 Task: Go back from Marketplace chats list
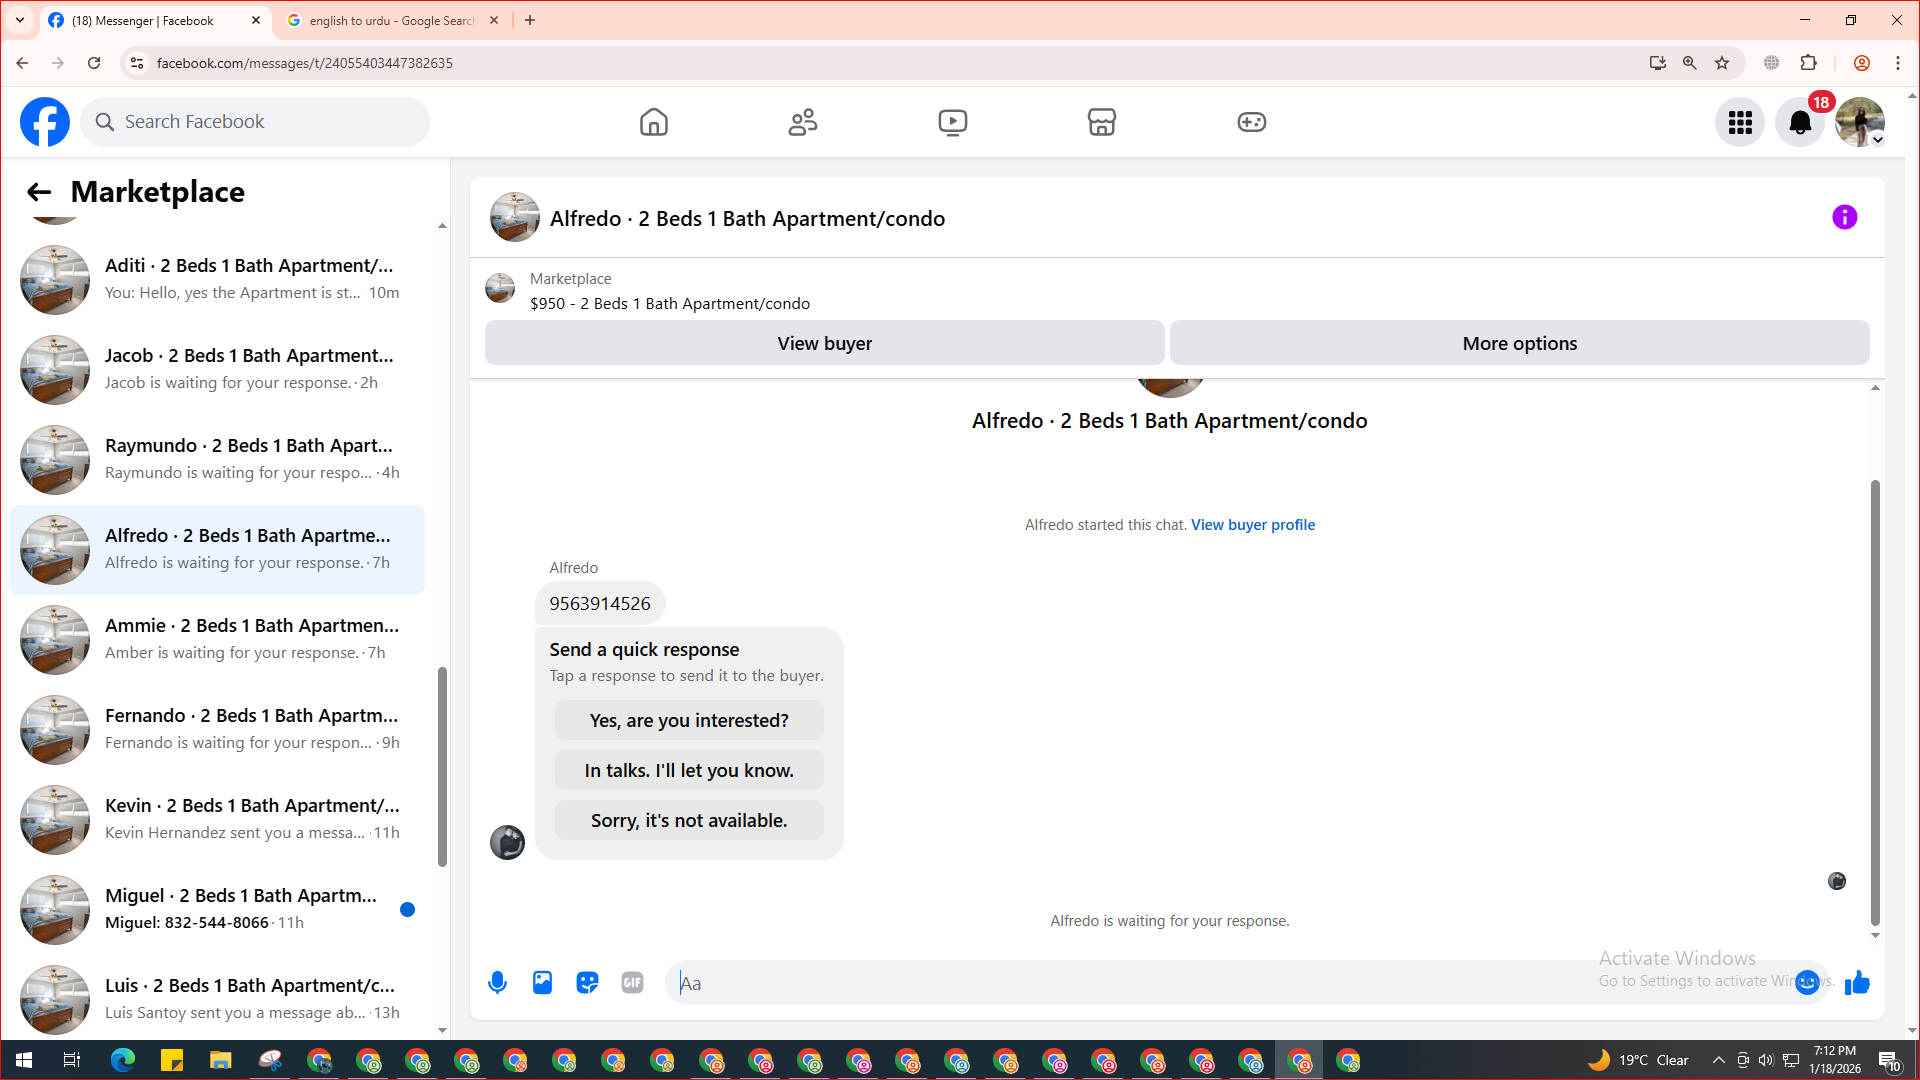(x=39, y=192)
